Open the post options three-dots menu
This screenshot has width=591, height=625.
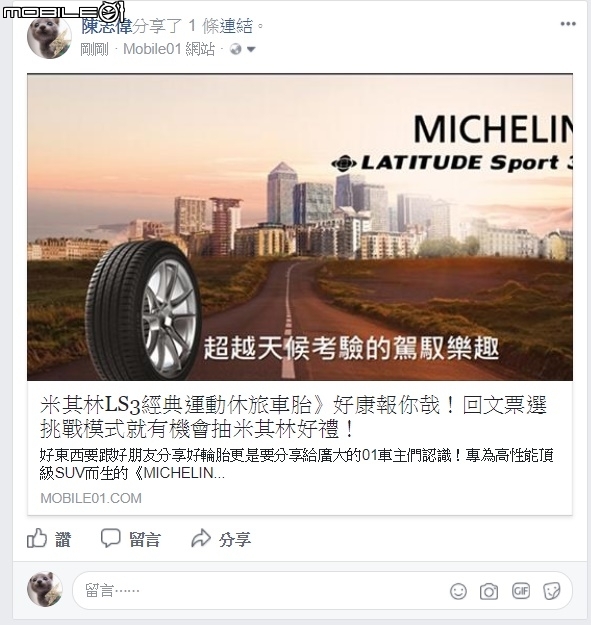568,24
